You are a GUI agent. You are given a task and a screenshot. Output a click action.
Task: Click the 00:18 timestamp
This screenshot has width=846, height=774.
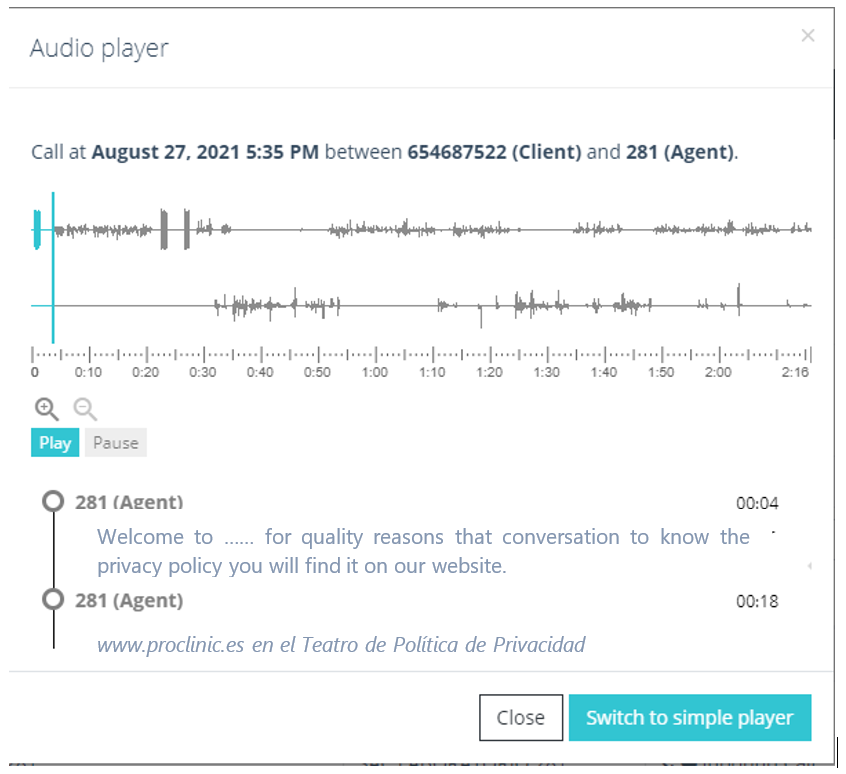[757, 601]
